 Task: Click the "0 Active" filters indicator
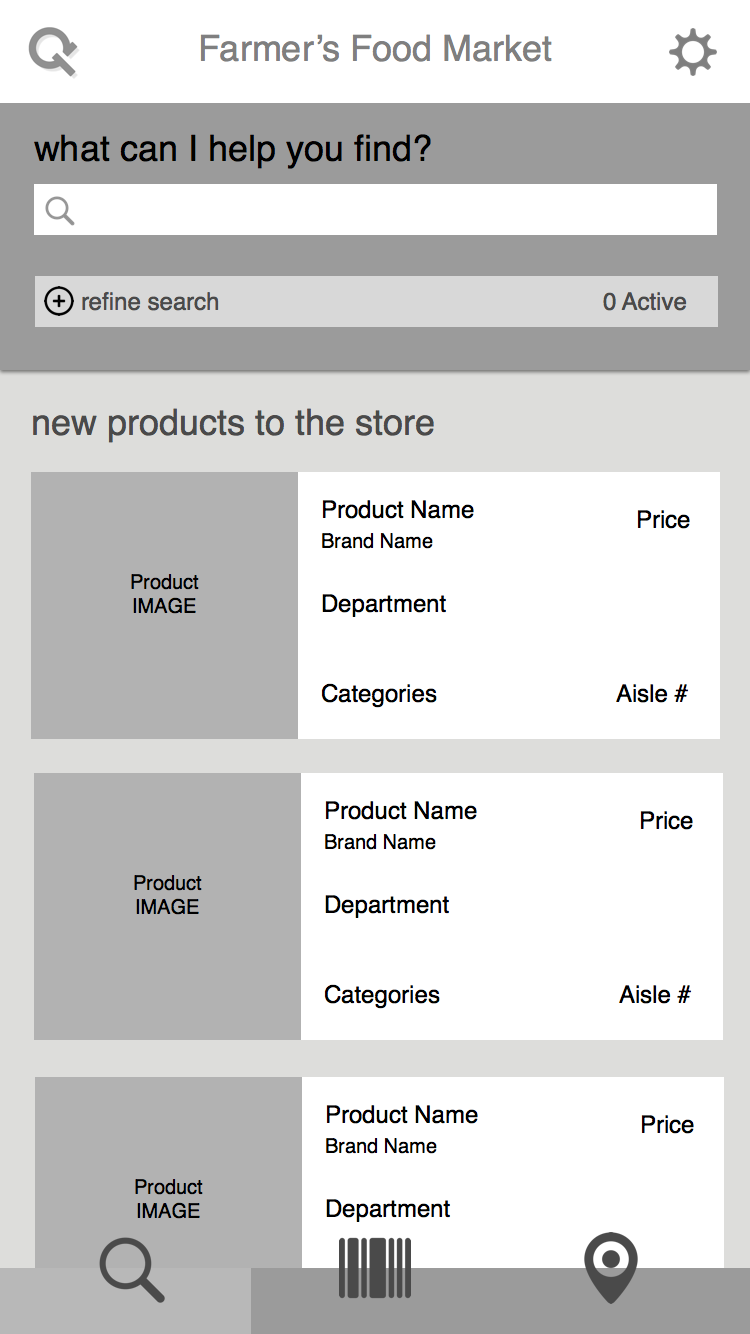tap(644, 302)
